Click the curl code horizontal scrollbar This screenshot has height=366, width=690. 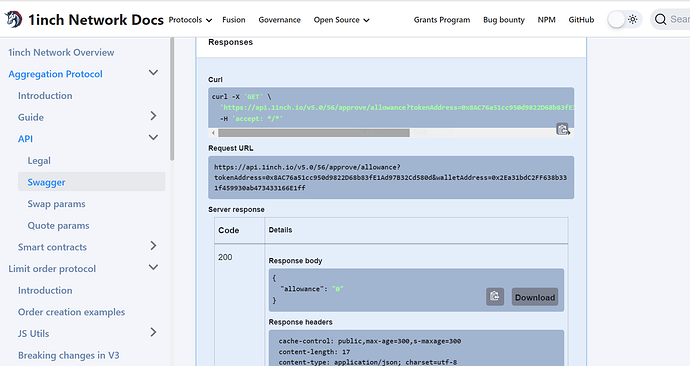coord(314,132)
